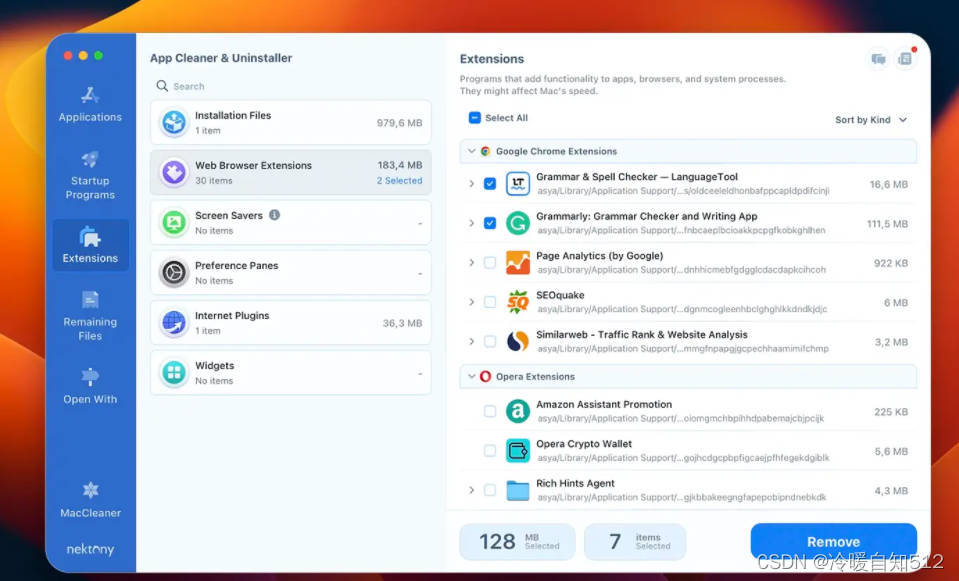
Task: Open the chat feedback icon
Action: (x=878, y=59)
